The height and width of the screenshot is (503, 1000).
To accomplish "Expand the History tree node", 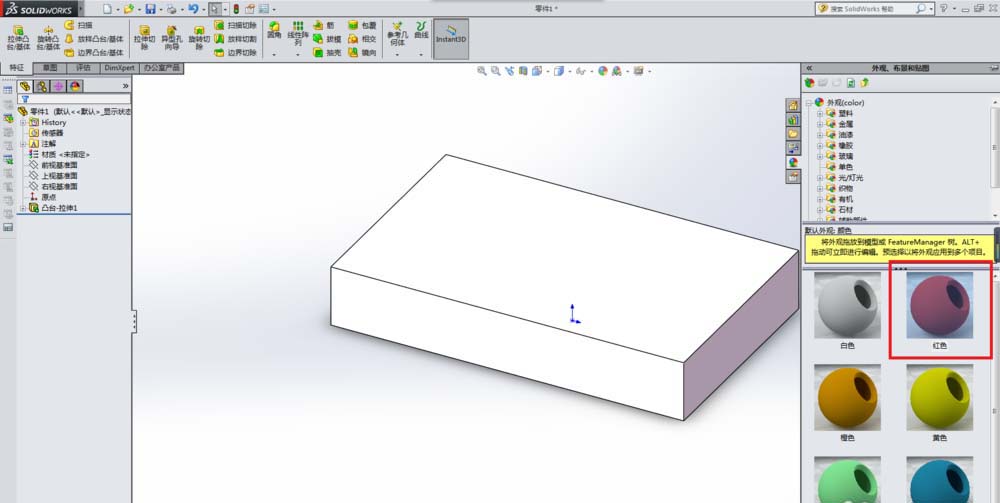I will pos(24,122).
